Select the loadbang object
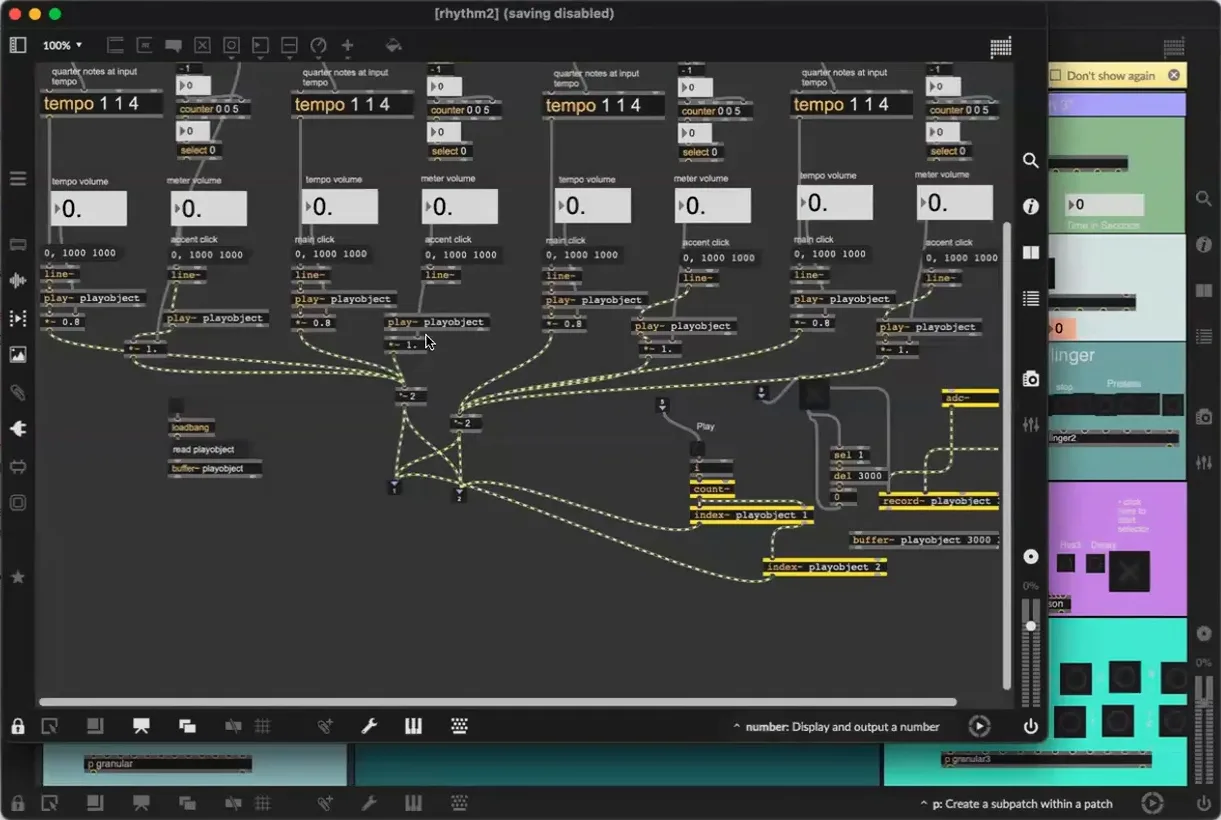1221x820 pixels. (192, 428)
